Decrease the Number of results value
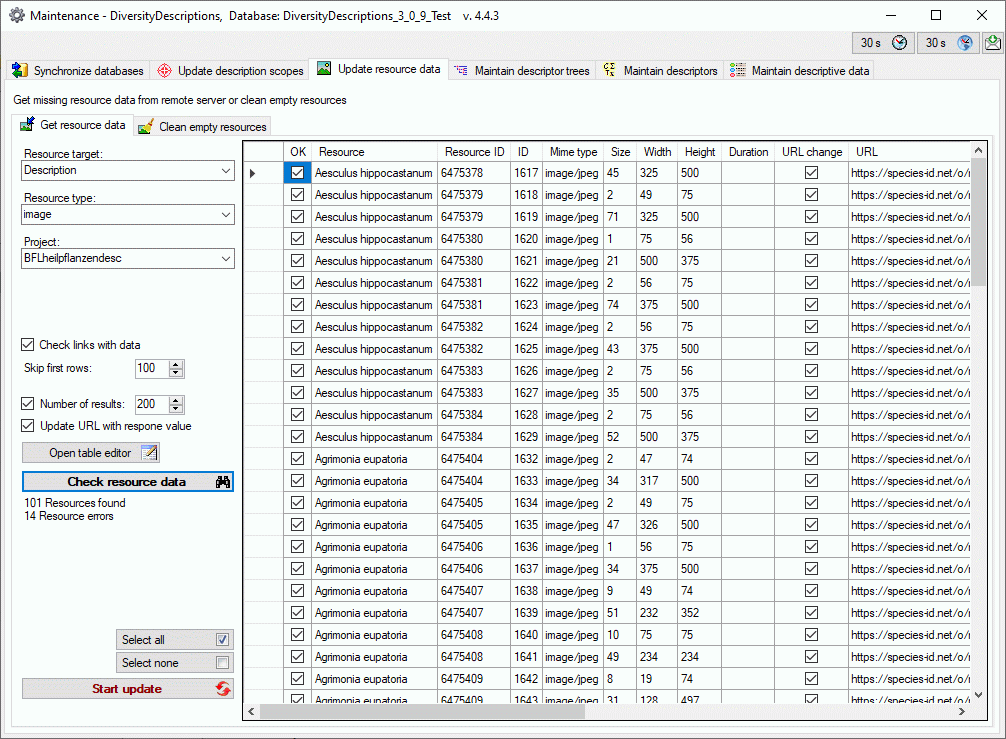1006x739 pixels. pos(176,409)
